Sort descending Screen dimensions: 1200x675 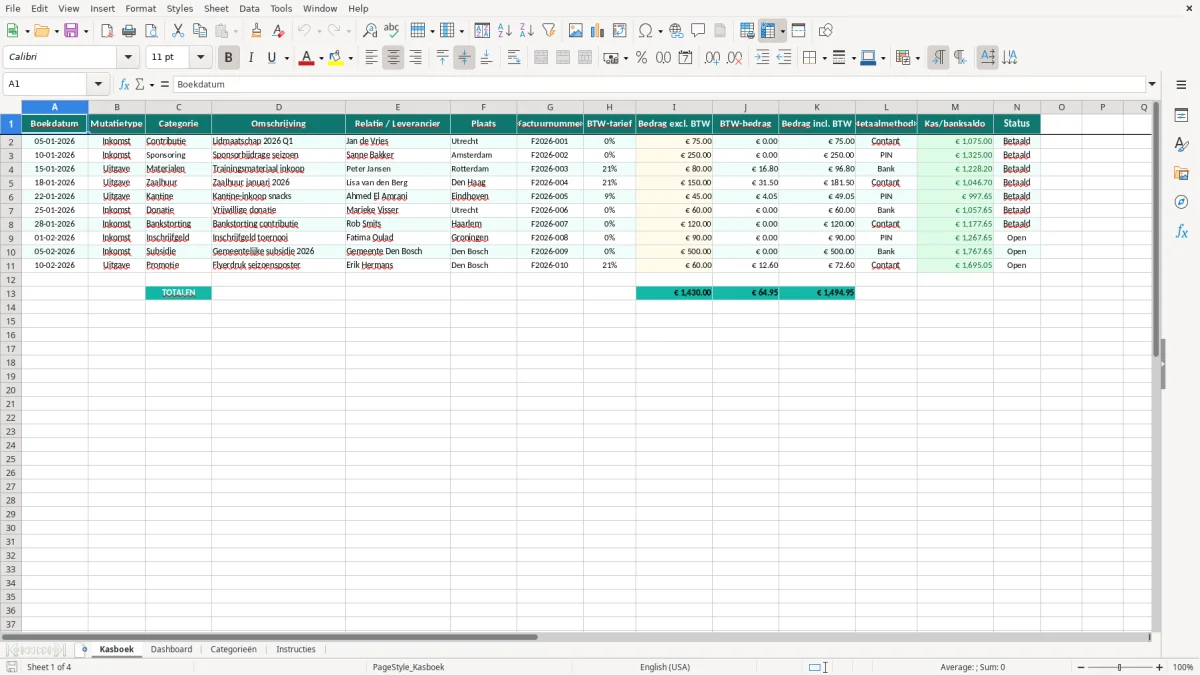526,31
